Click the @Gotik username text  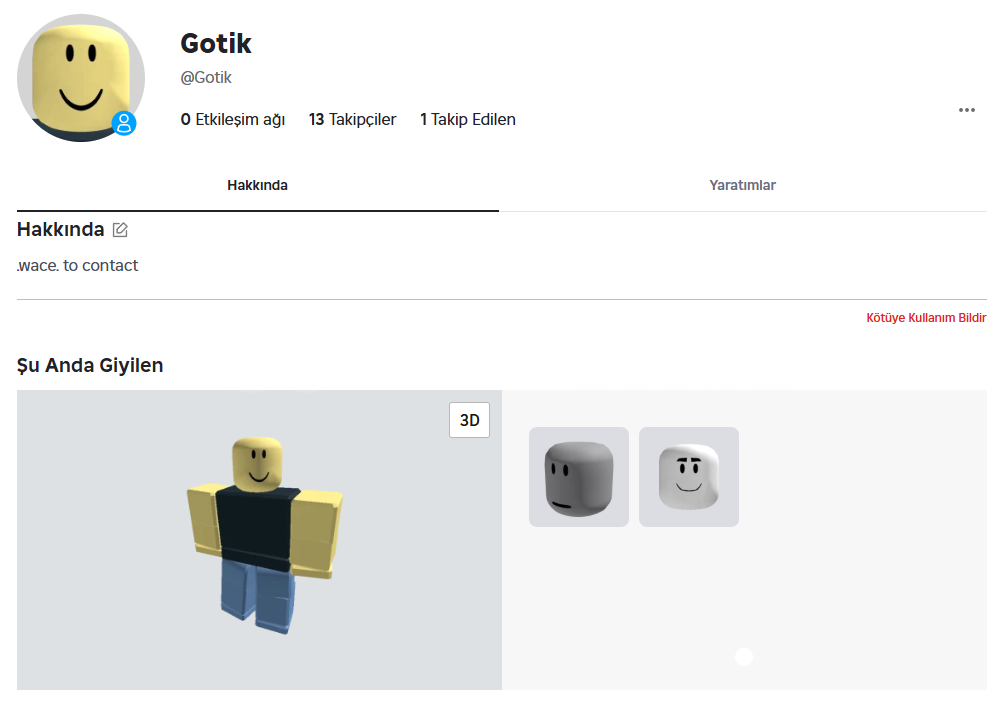(x=206, y=78)
